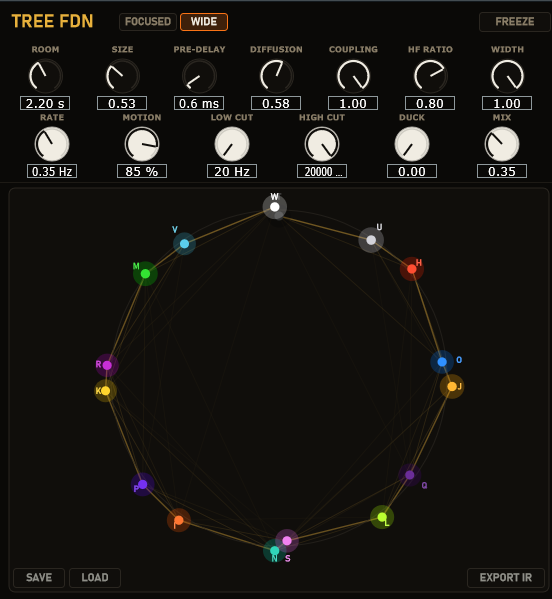Toggle WIDE mode
Image resolution: width=552 pixels, height=599 pixels.
204,22
